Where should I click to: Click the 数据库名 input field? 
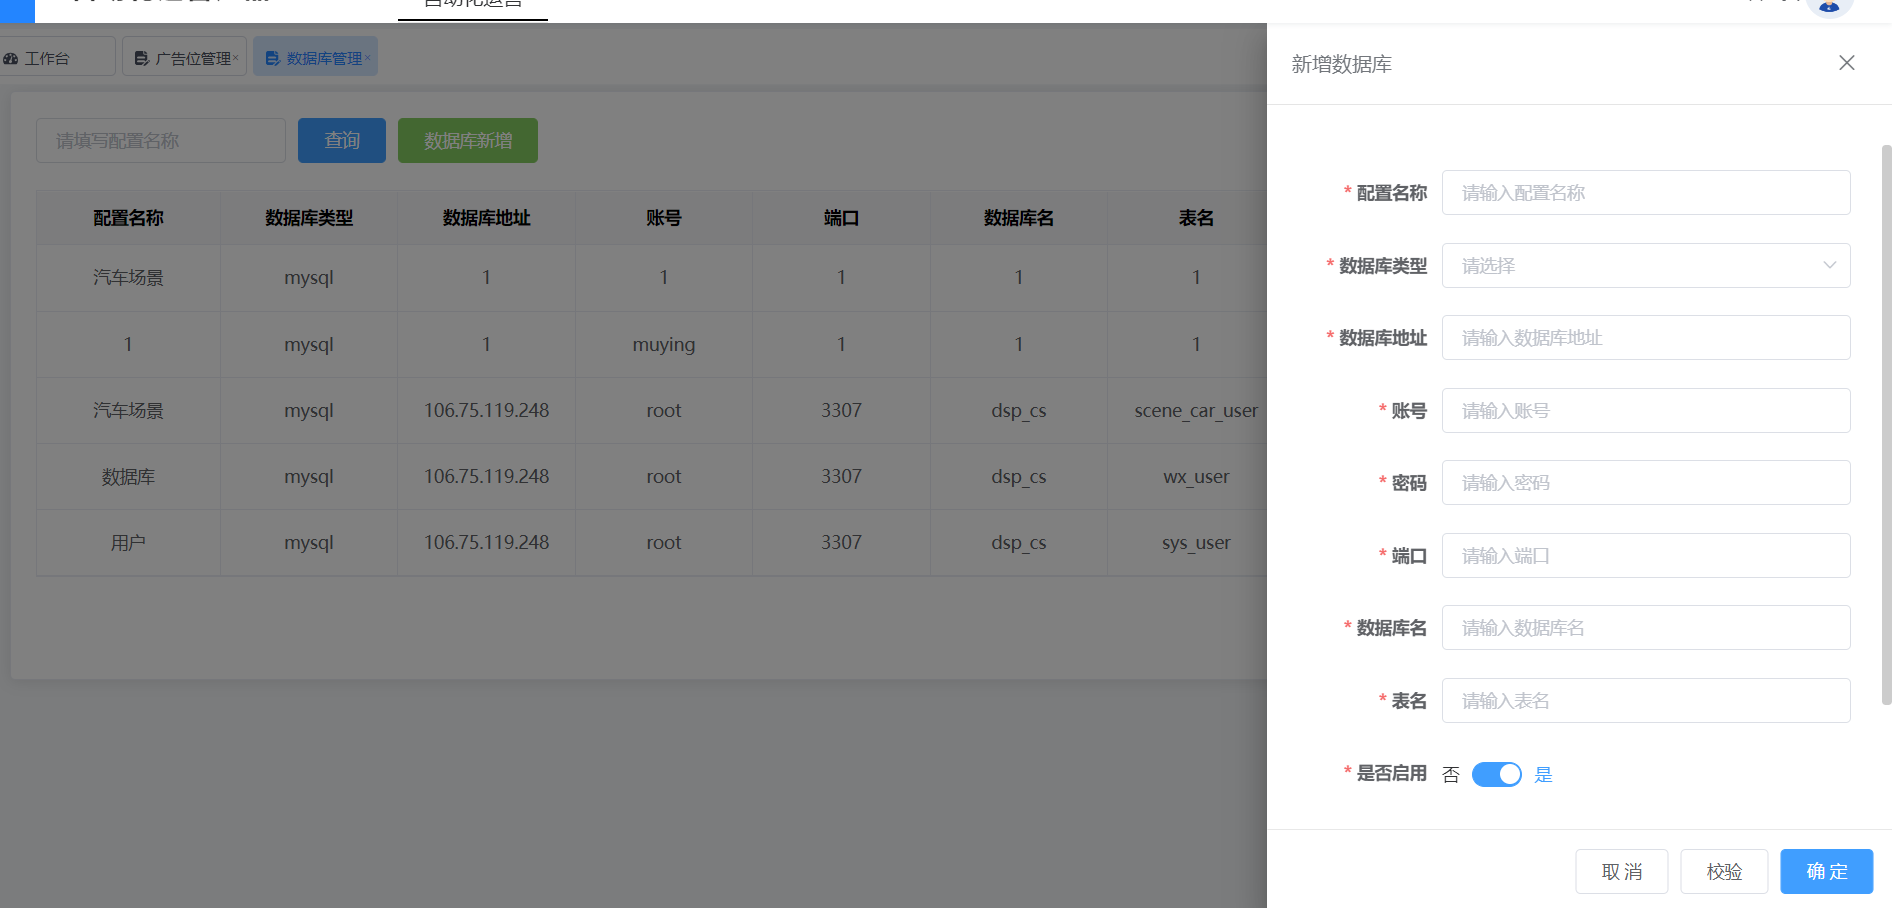click(x=1645, y=627)
